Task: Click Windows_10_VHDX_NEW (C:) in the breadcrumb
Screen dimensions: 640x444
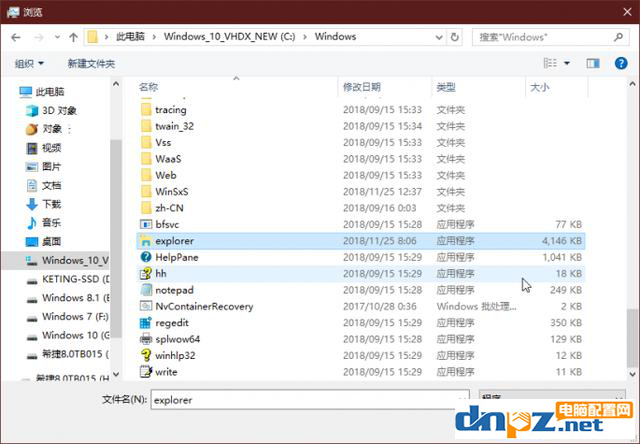Action: point(229,37)
